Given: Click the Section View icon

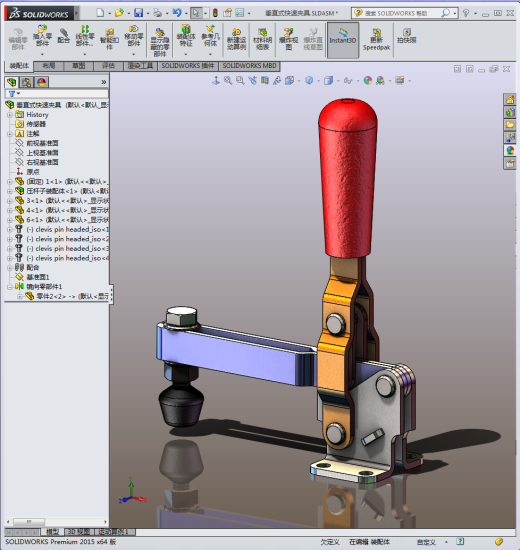Looking at the screenshot, I should [265, 81].
